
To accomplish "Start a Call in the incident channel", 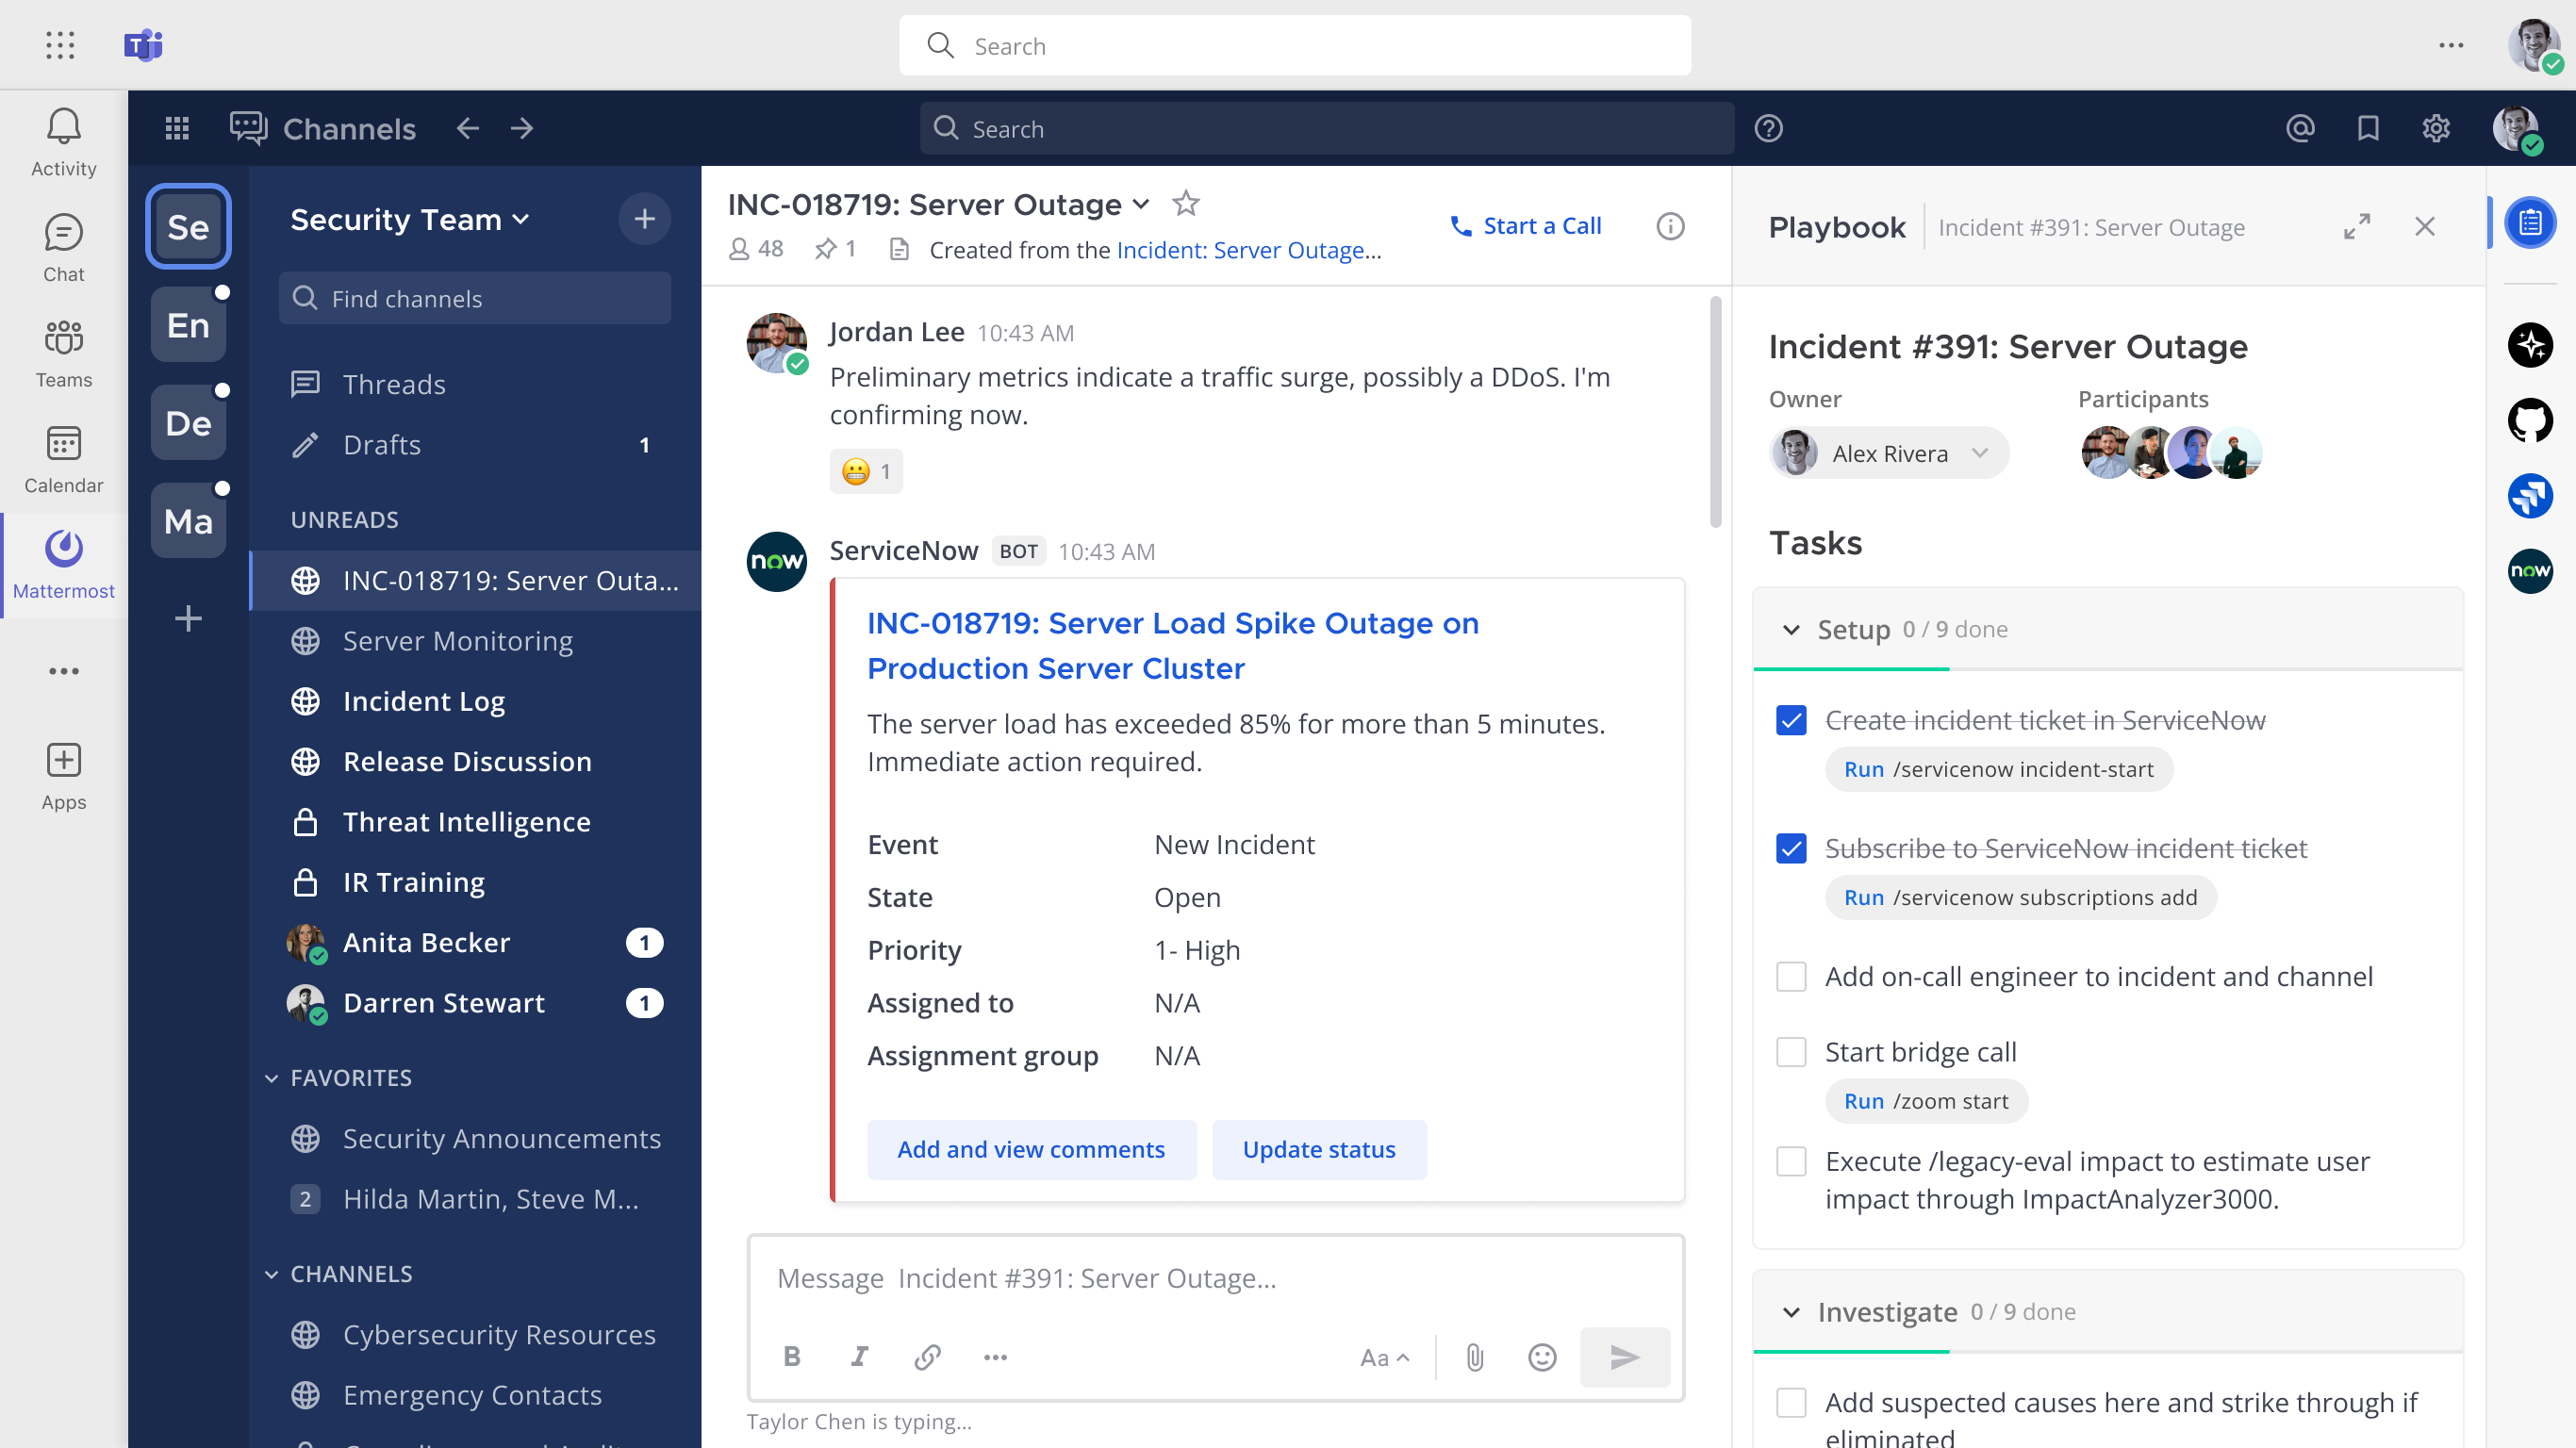I will click(x=1526, y=225).
